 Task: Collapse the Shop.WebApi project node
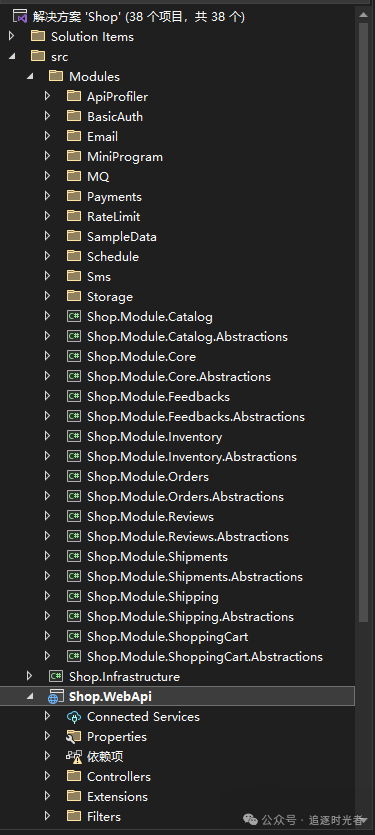(x=30, y=697)
